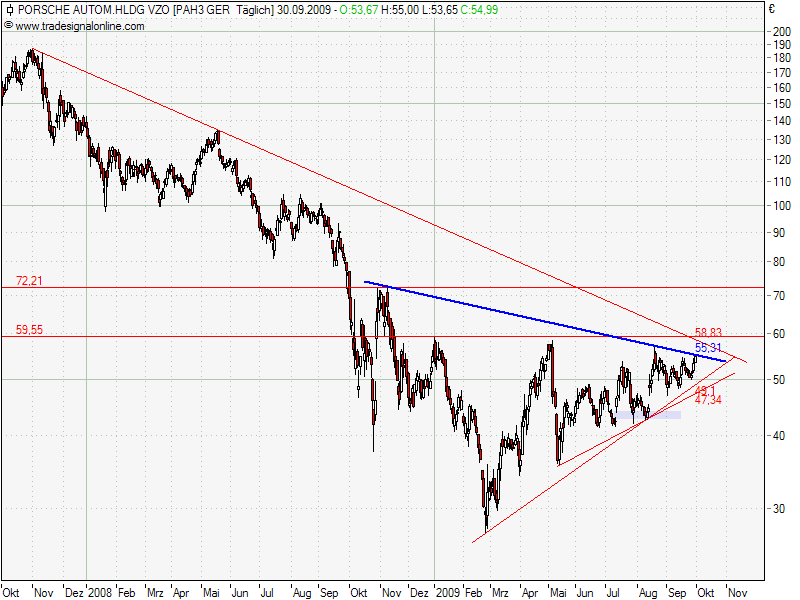Click the 30.09.2009 date in header
This screenshot has width=800, height=600.
[306, 10]
